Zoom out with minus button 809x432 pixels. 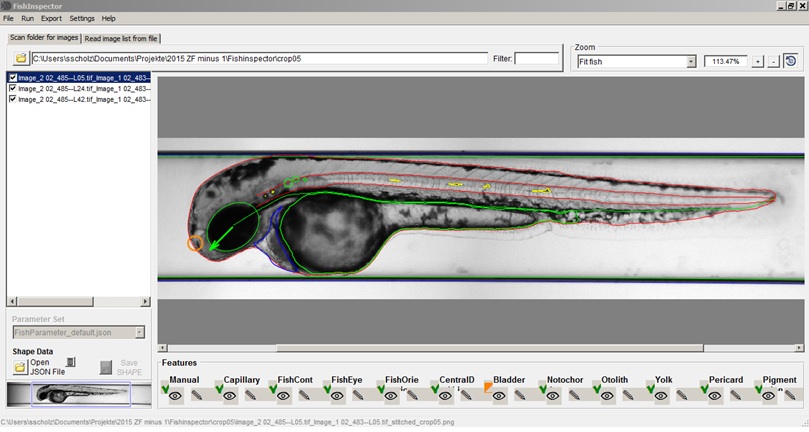[x=773, y=61]
